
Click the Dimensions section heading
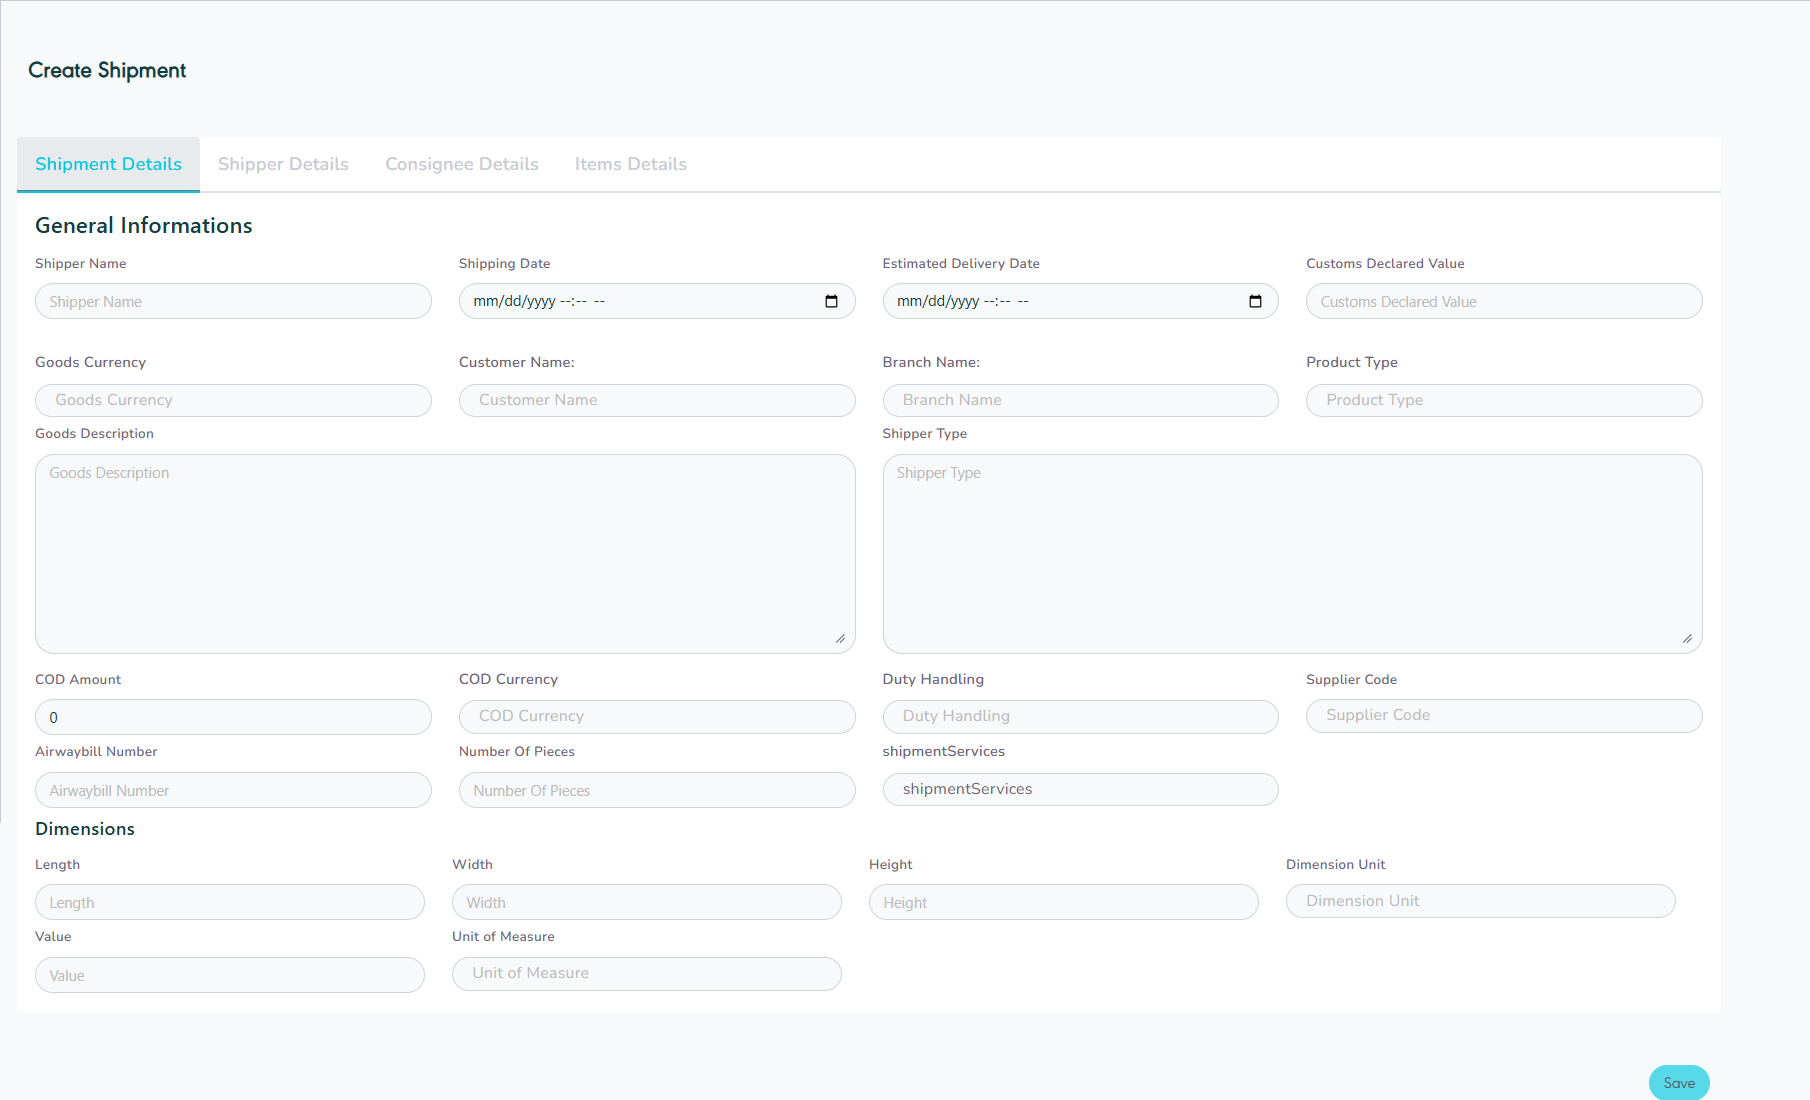coord(85,829)
